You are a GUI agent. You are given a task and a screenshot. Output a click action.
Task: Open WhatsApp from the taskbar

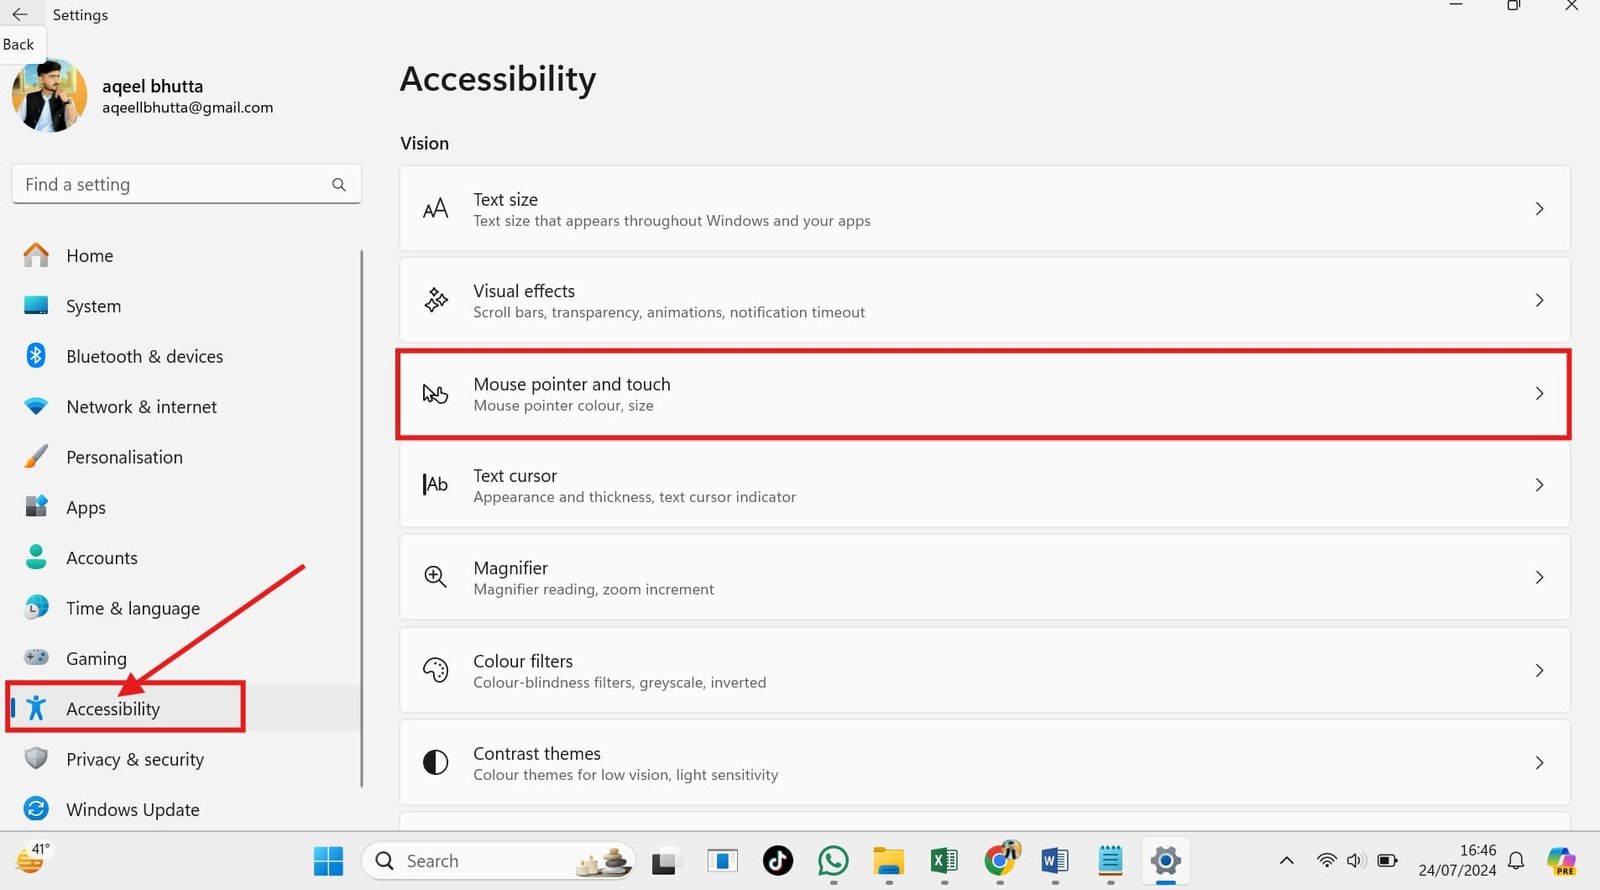pos(833,861)
